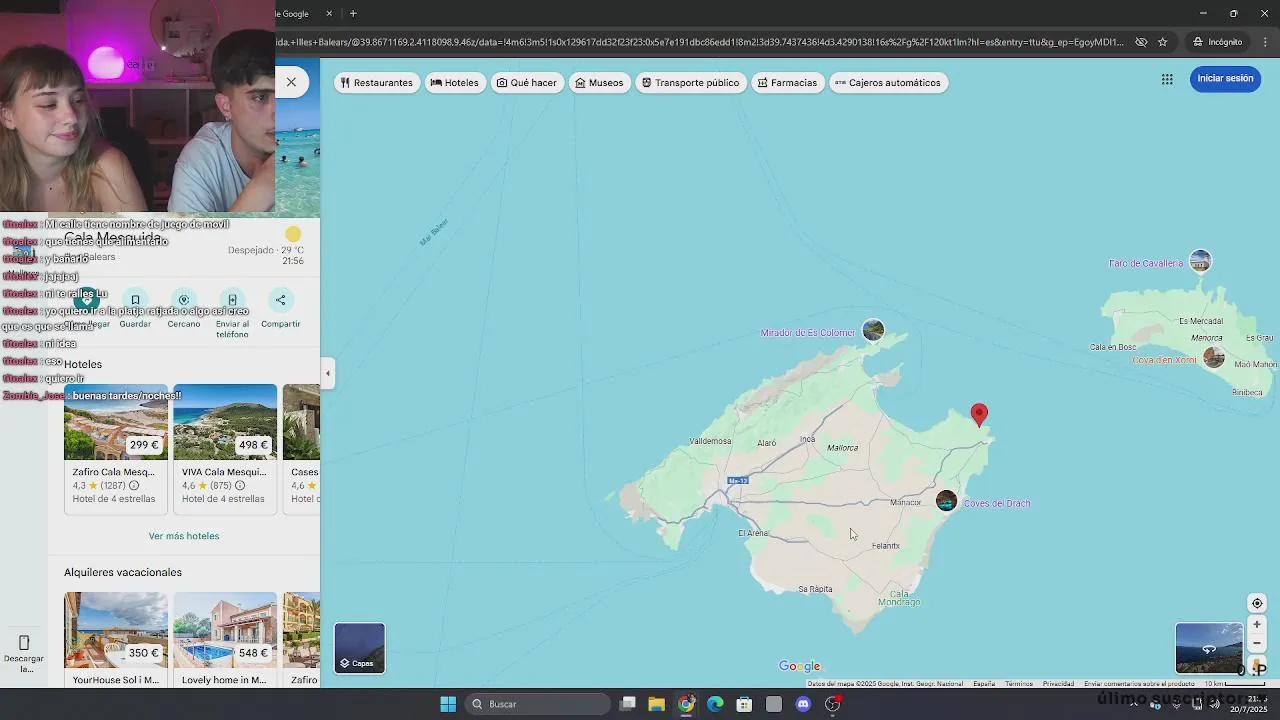Click the Cala Mondragó label

(x=899, y=598)
